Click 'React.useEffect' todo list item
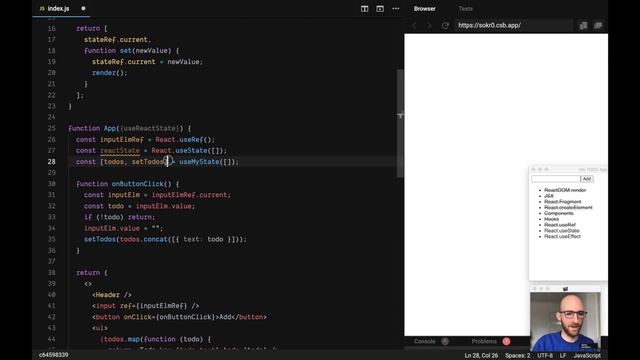 tap(562, 236)
